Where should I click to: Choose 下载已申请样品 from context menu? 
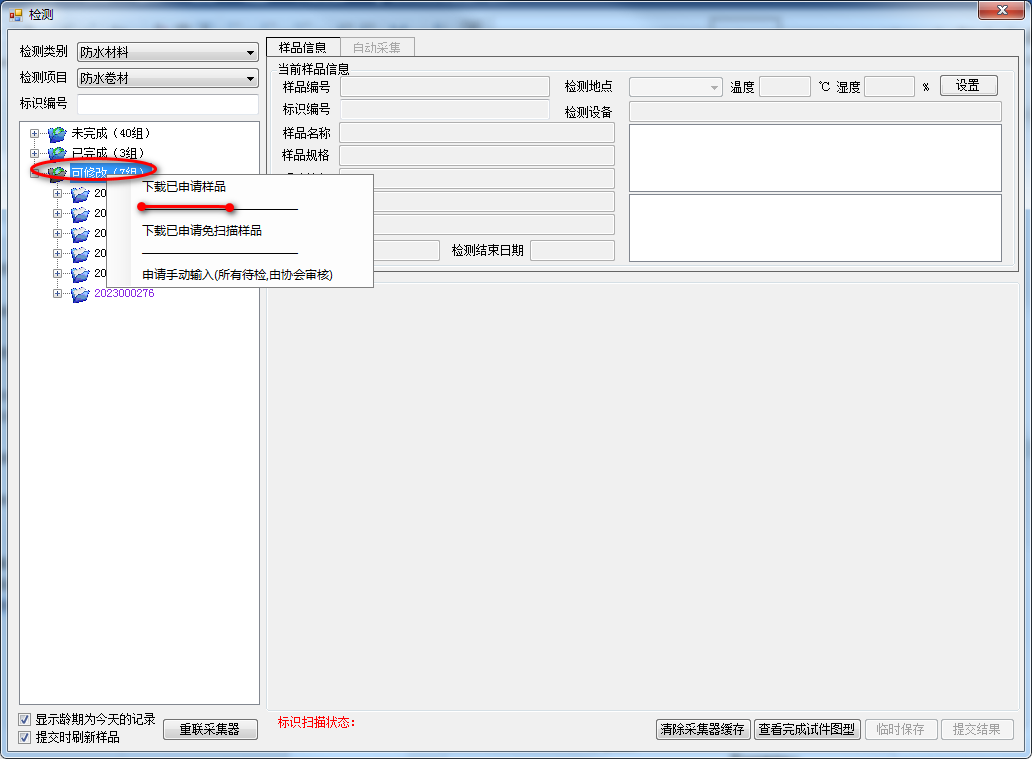[x=184, y=187]
